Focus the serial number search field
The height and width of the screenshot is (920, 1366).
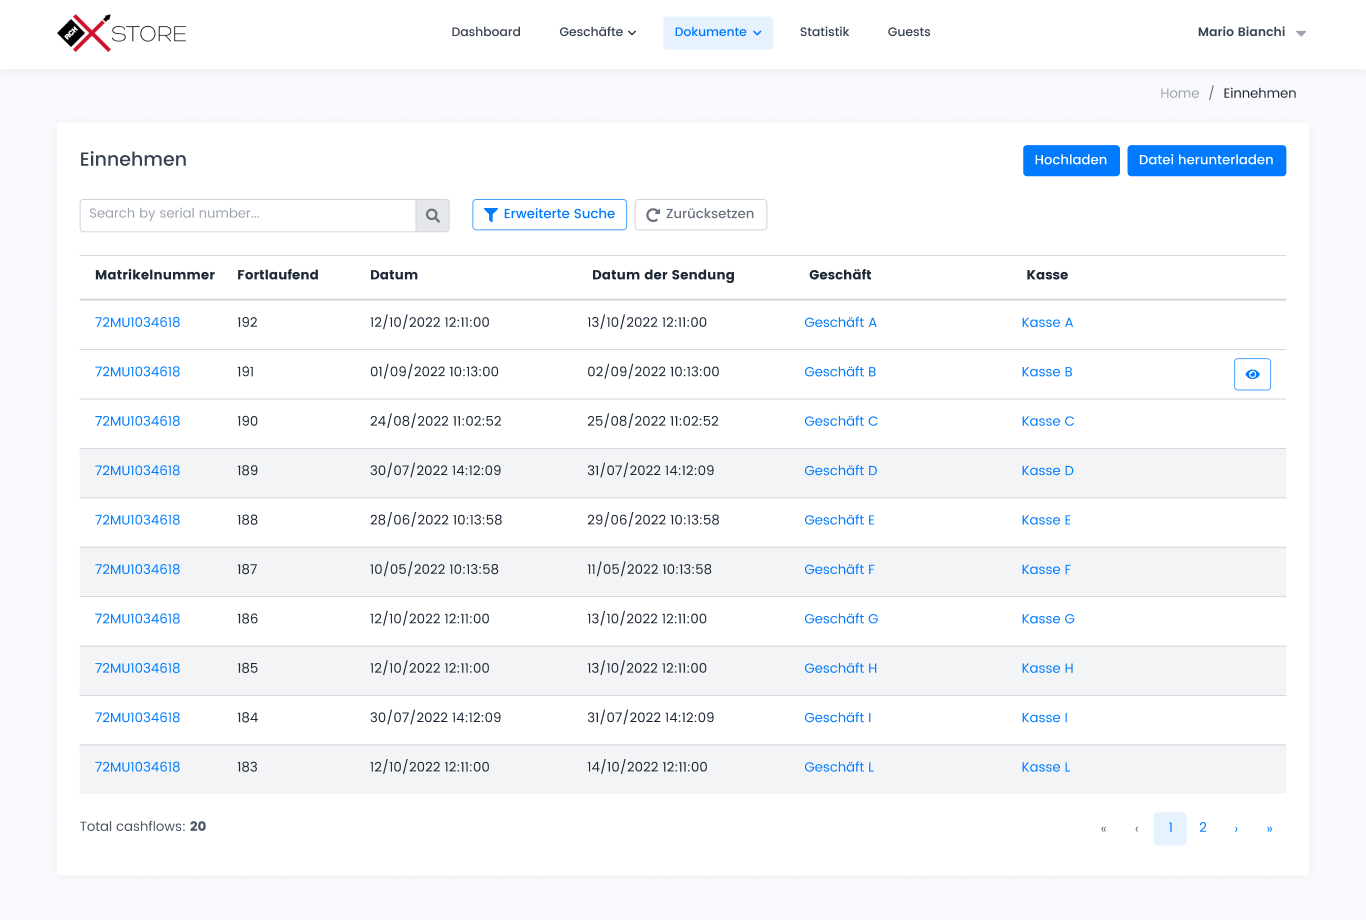tap(248, 215)
